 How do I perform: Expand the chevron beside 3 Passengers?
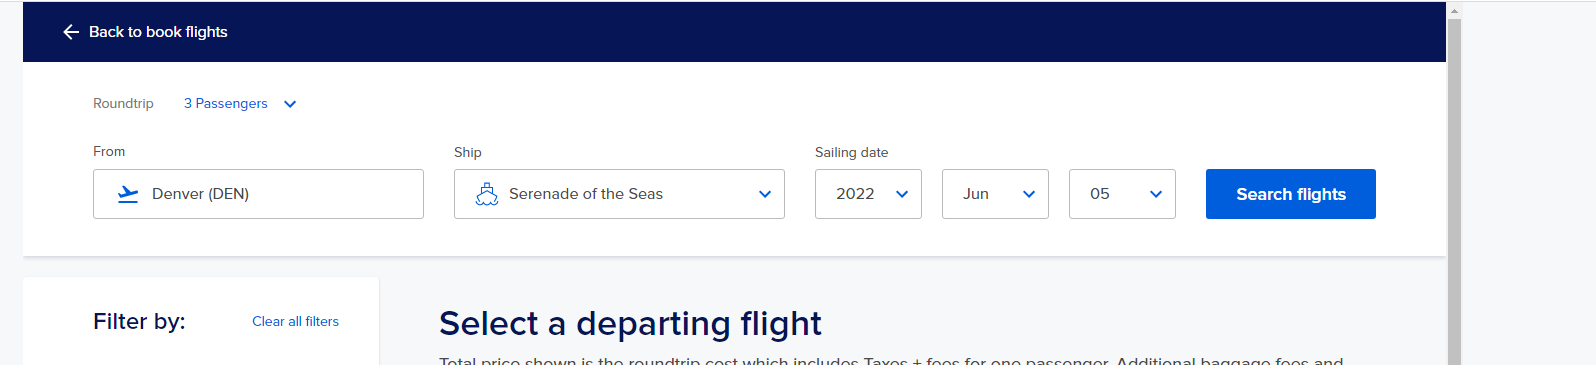(290, 104)
